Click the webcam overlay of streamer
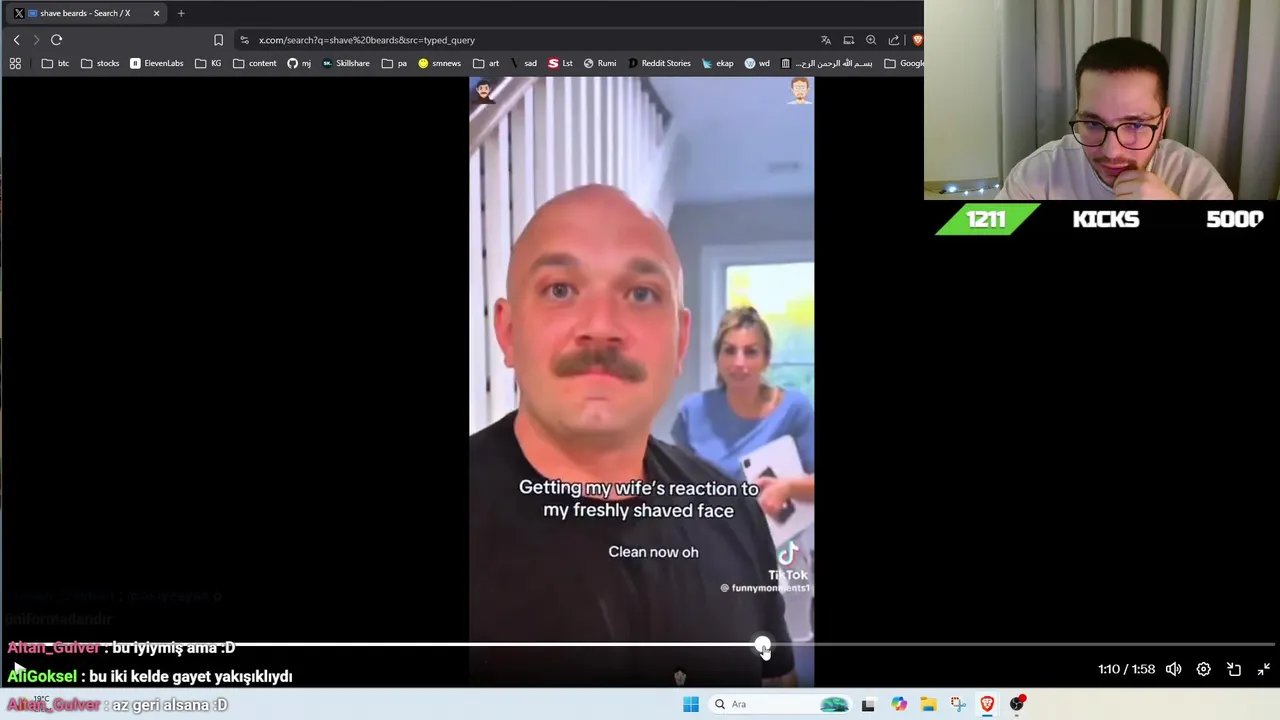The height and width of the screenshot is (720, 1280). point(1102,100)
